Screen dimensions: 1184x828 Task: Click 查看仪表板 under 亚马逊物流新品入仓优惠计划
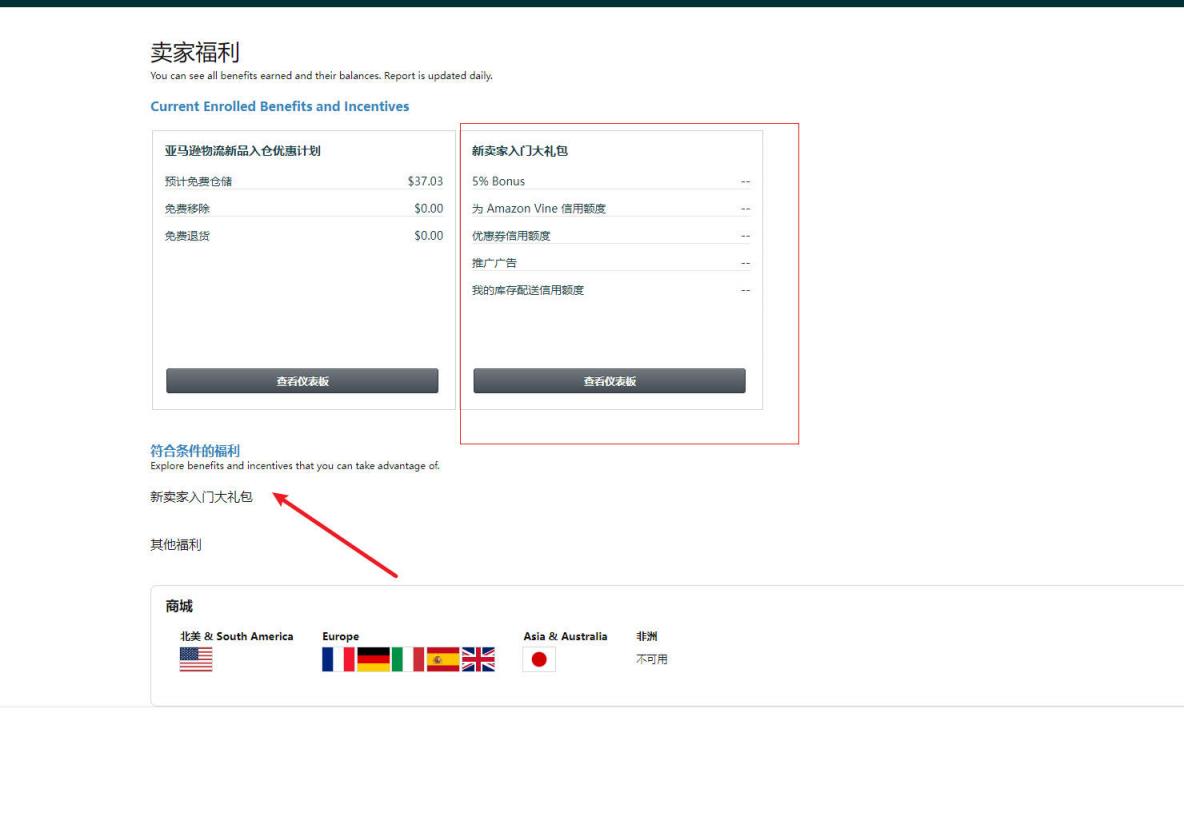[x=302, y=381]
